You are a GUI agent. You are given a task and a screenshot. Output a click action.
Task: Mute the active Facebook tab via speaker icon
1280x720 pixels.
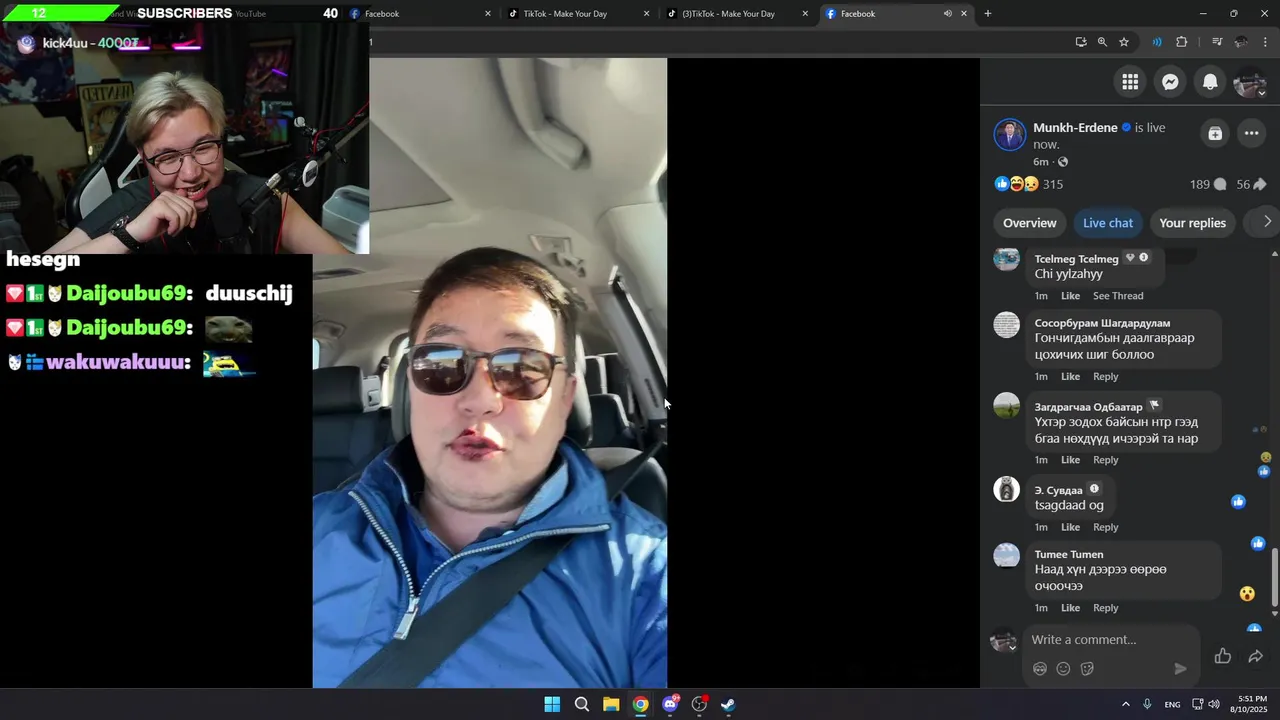(x=947, y=14)
